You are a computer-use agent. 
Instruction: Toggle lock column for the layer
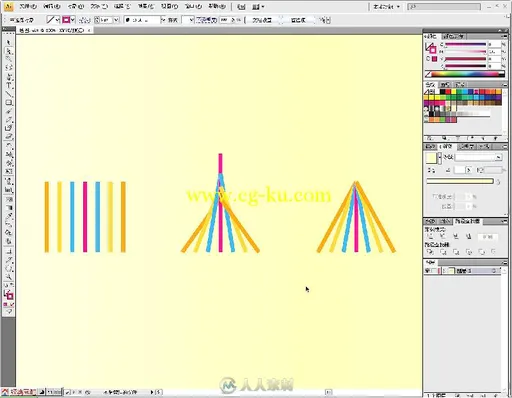pyautogui.click(x=434, y=271)
